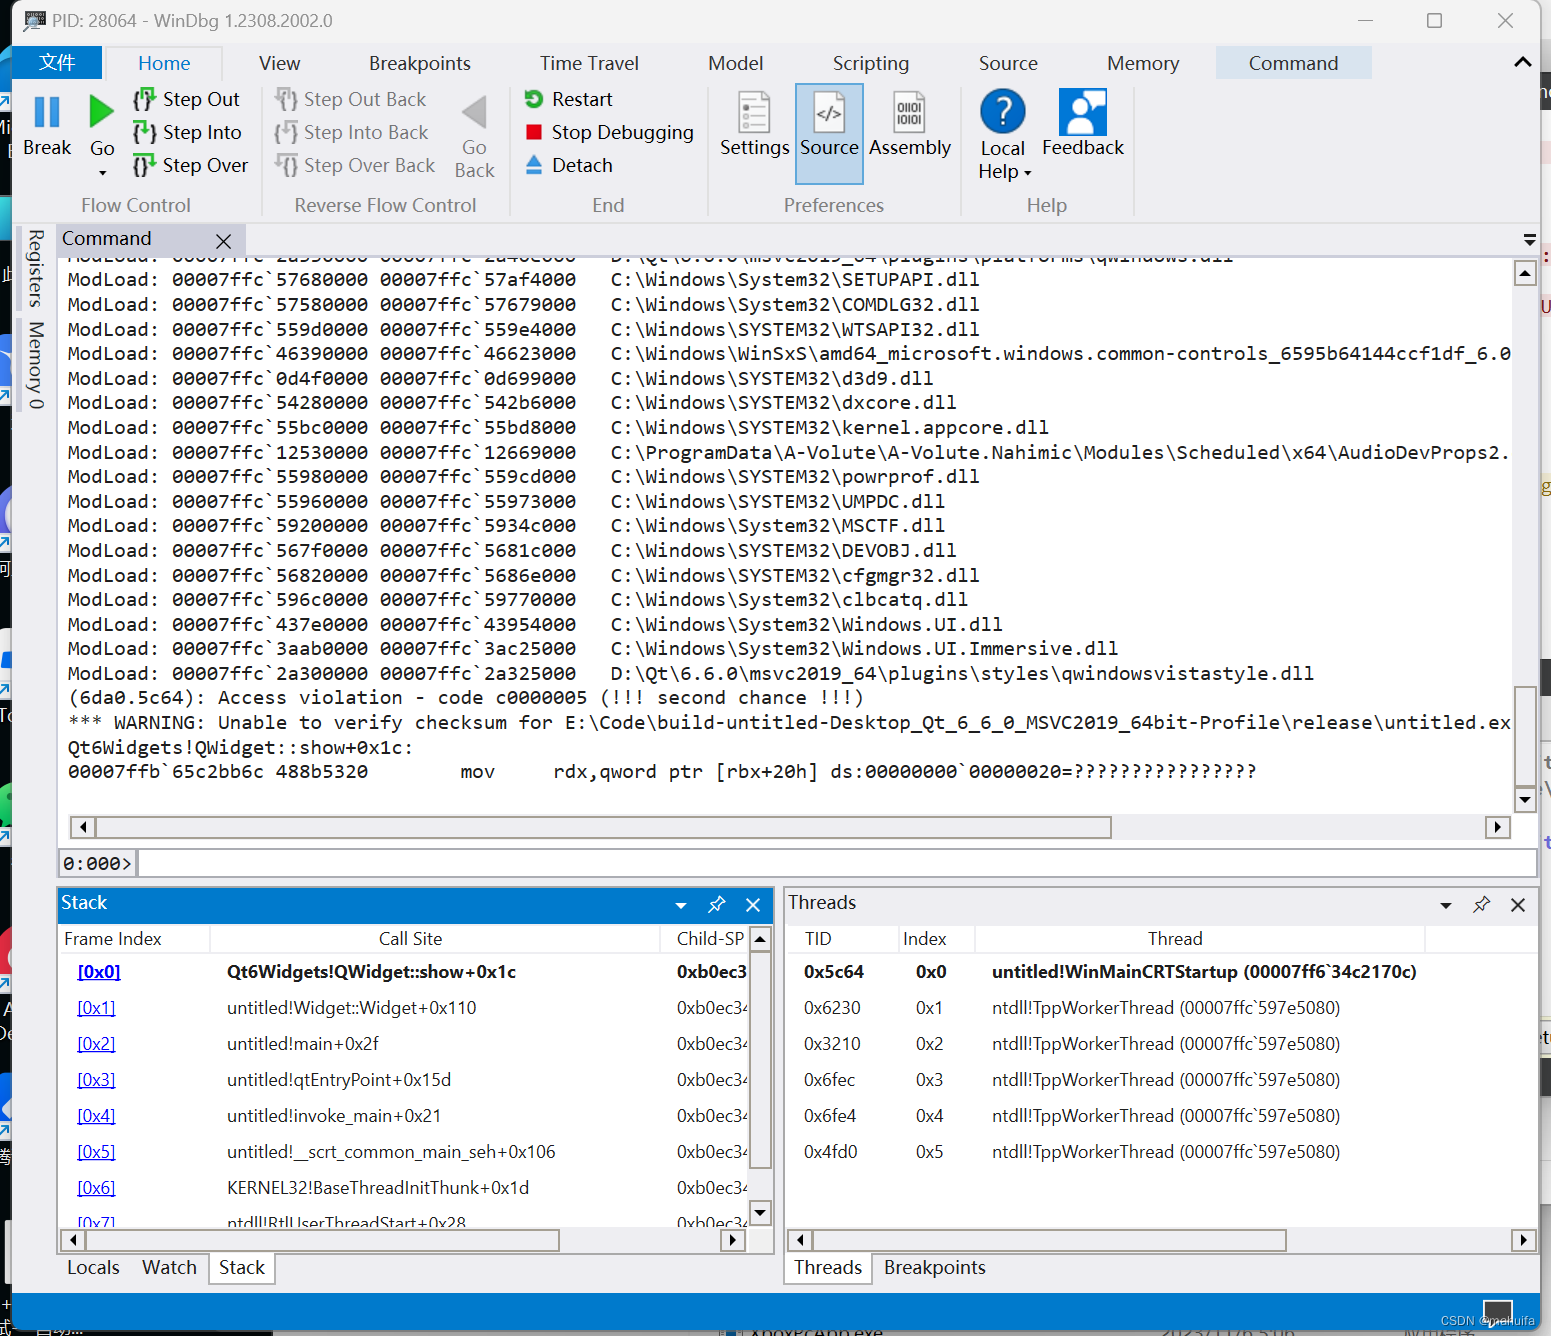Click command output scroll up arrow
The width and height of the screenshot is (1551, 1336).
(x=1524, y=273)
